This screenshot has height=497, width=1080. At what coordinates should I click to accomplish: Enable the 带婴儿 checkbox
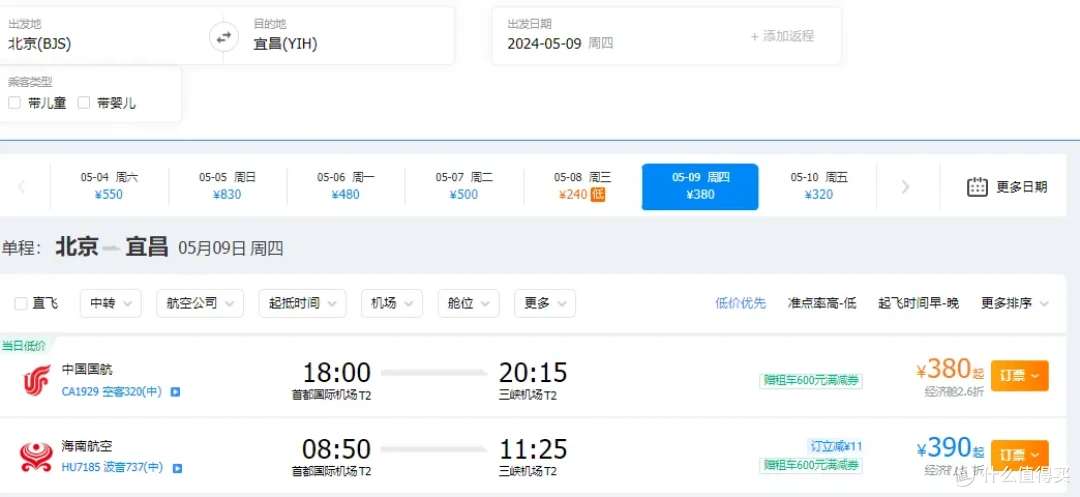click(x=84, y=103)
